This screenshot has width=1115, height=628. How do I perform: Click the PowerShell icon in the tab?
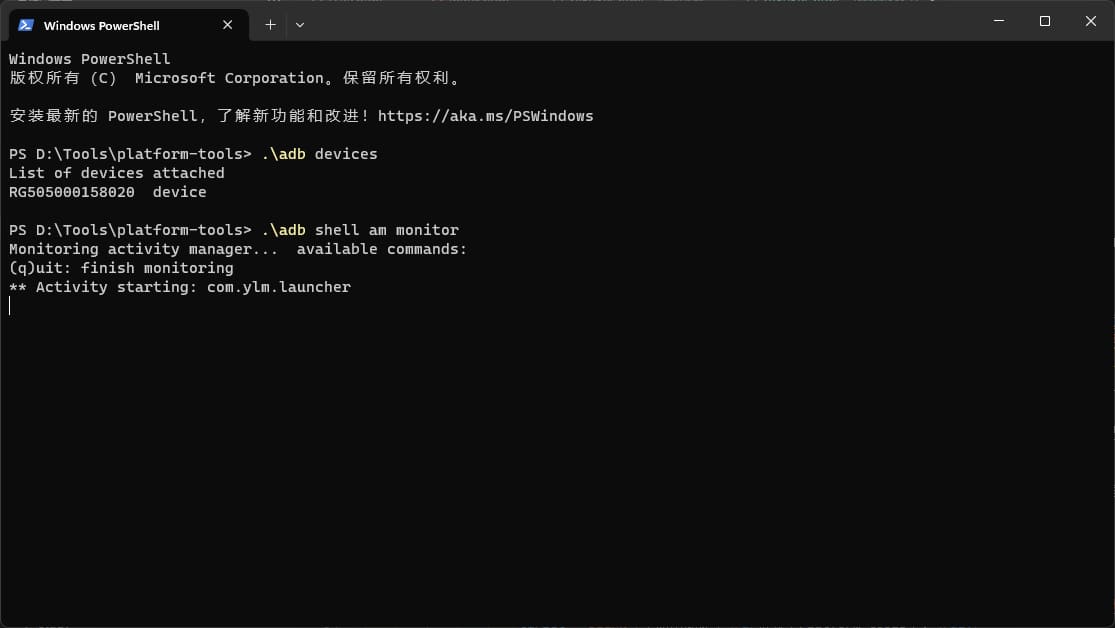pyautogui.click(x=26, y=25)
